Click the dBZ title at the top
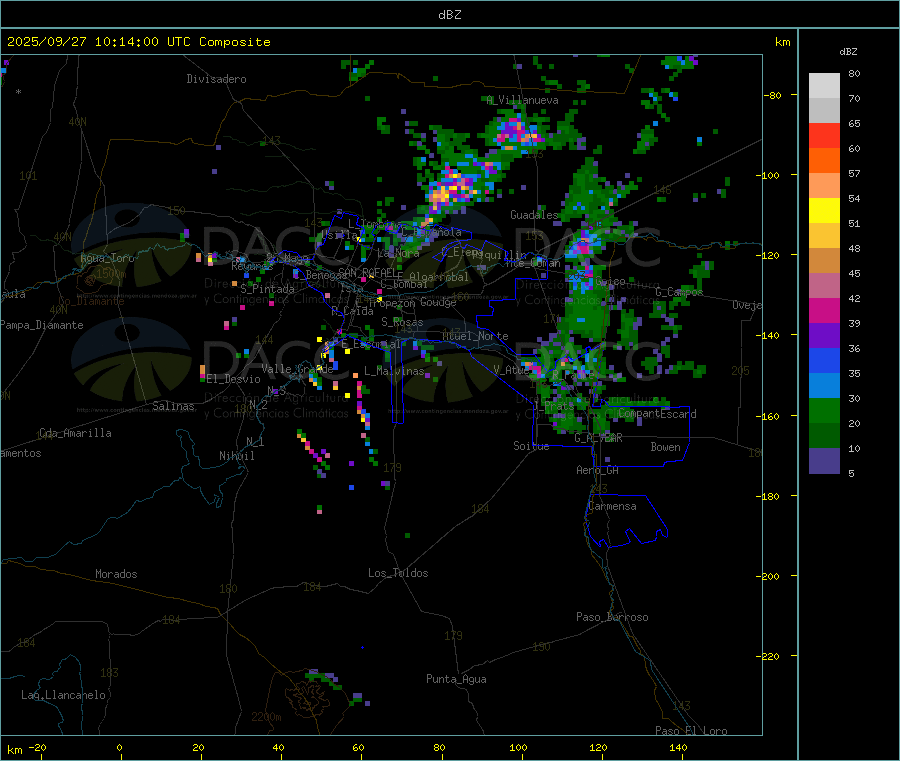This screenshot has width=900, height=761. tap(449, 15)
